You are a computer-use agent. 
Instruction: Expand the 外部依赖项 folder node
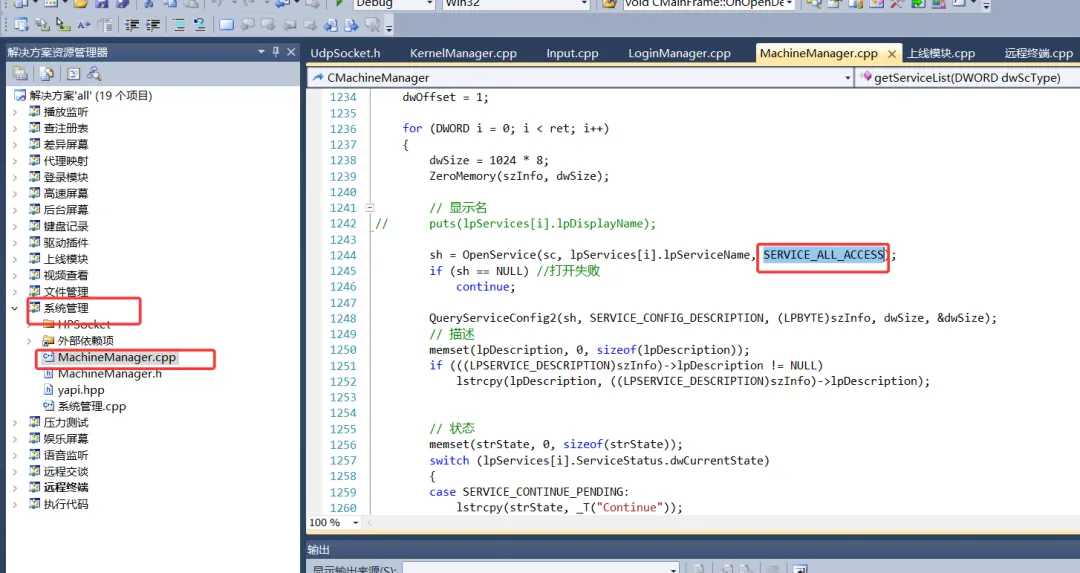(x=29, y=341)
